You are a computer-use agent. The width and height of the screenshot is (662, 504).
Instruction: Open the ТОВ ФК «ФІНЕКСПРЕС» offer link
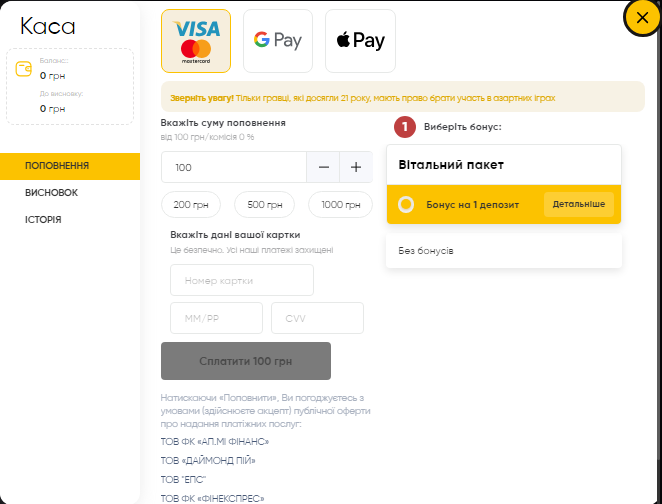coord(212,499)
